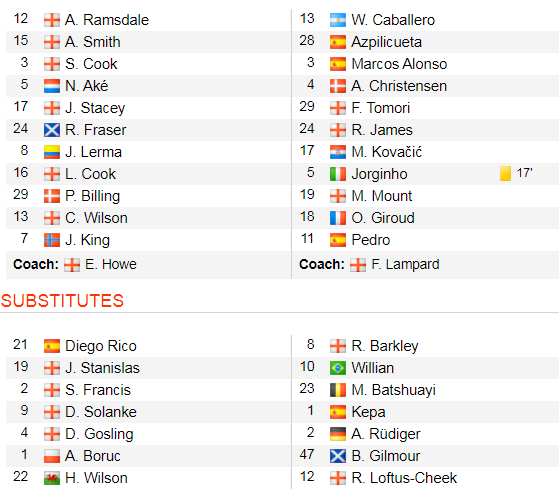Open substitute R. Loftus-Cheek
The height and width of the screenshot is (497, 559).
[x=404, y=478]
